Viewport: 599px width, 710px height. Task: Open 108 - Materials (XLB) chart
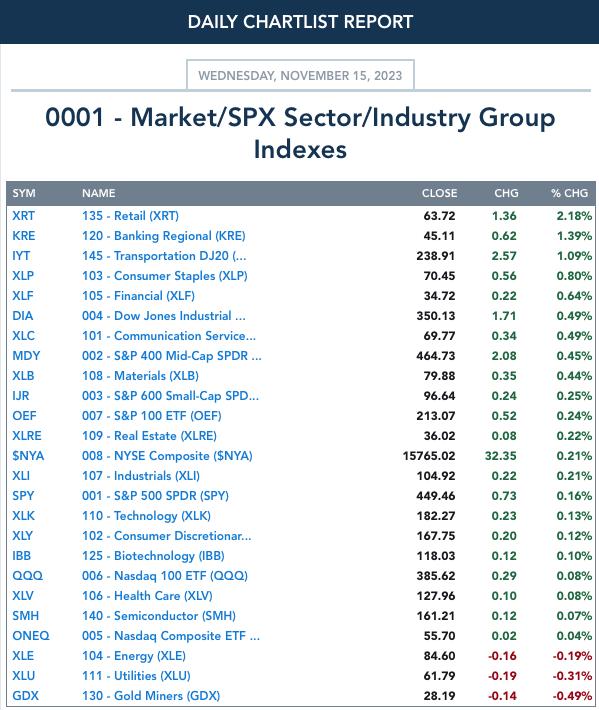(140, 375)
